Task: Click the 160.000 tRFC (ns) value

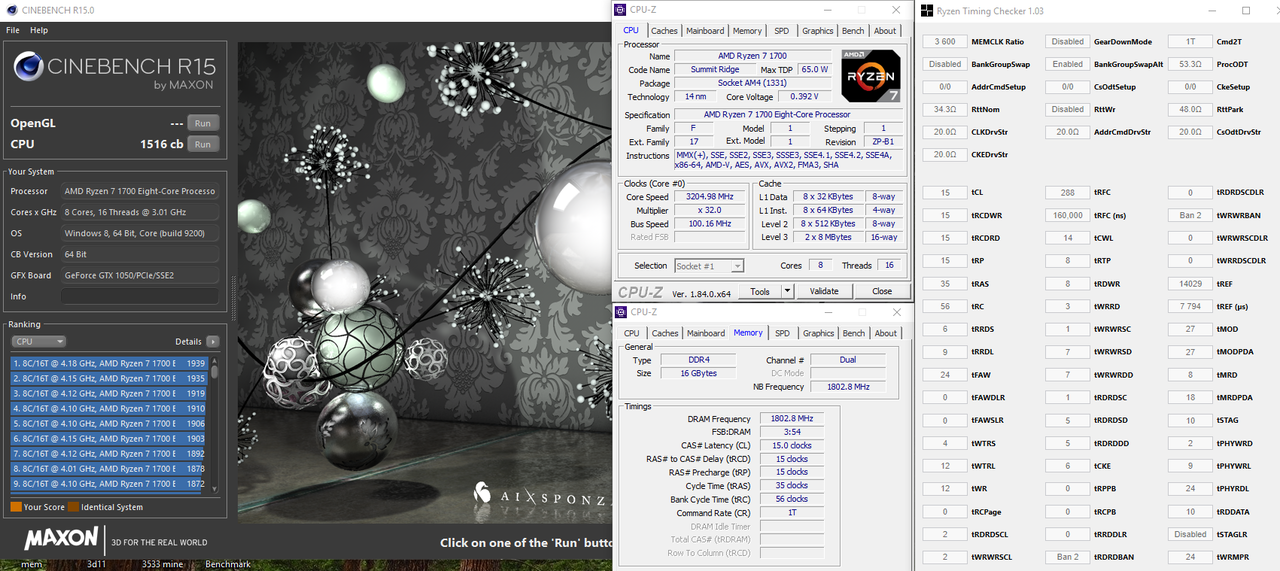Action: 1068,215
